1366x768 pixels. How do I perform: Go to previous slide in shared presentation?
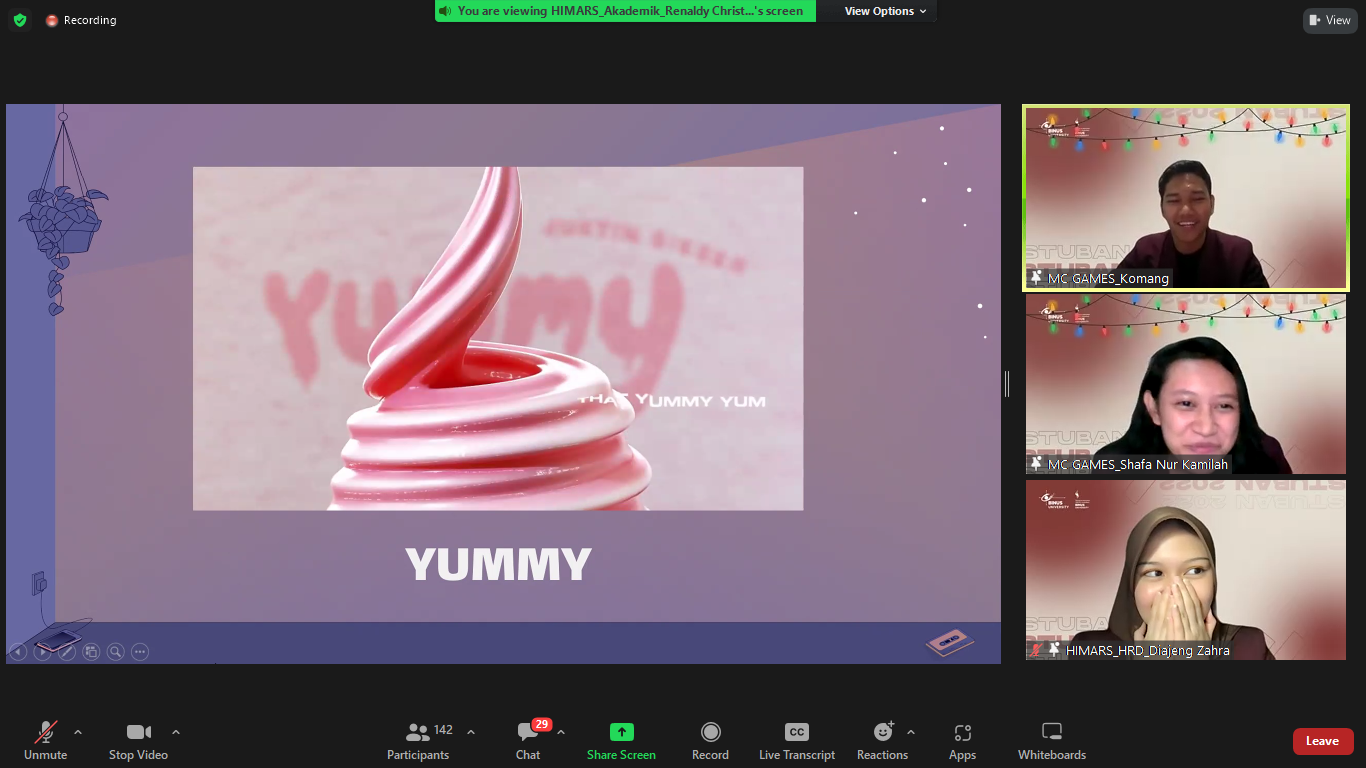[x=18, y=652]
